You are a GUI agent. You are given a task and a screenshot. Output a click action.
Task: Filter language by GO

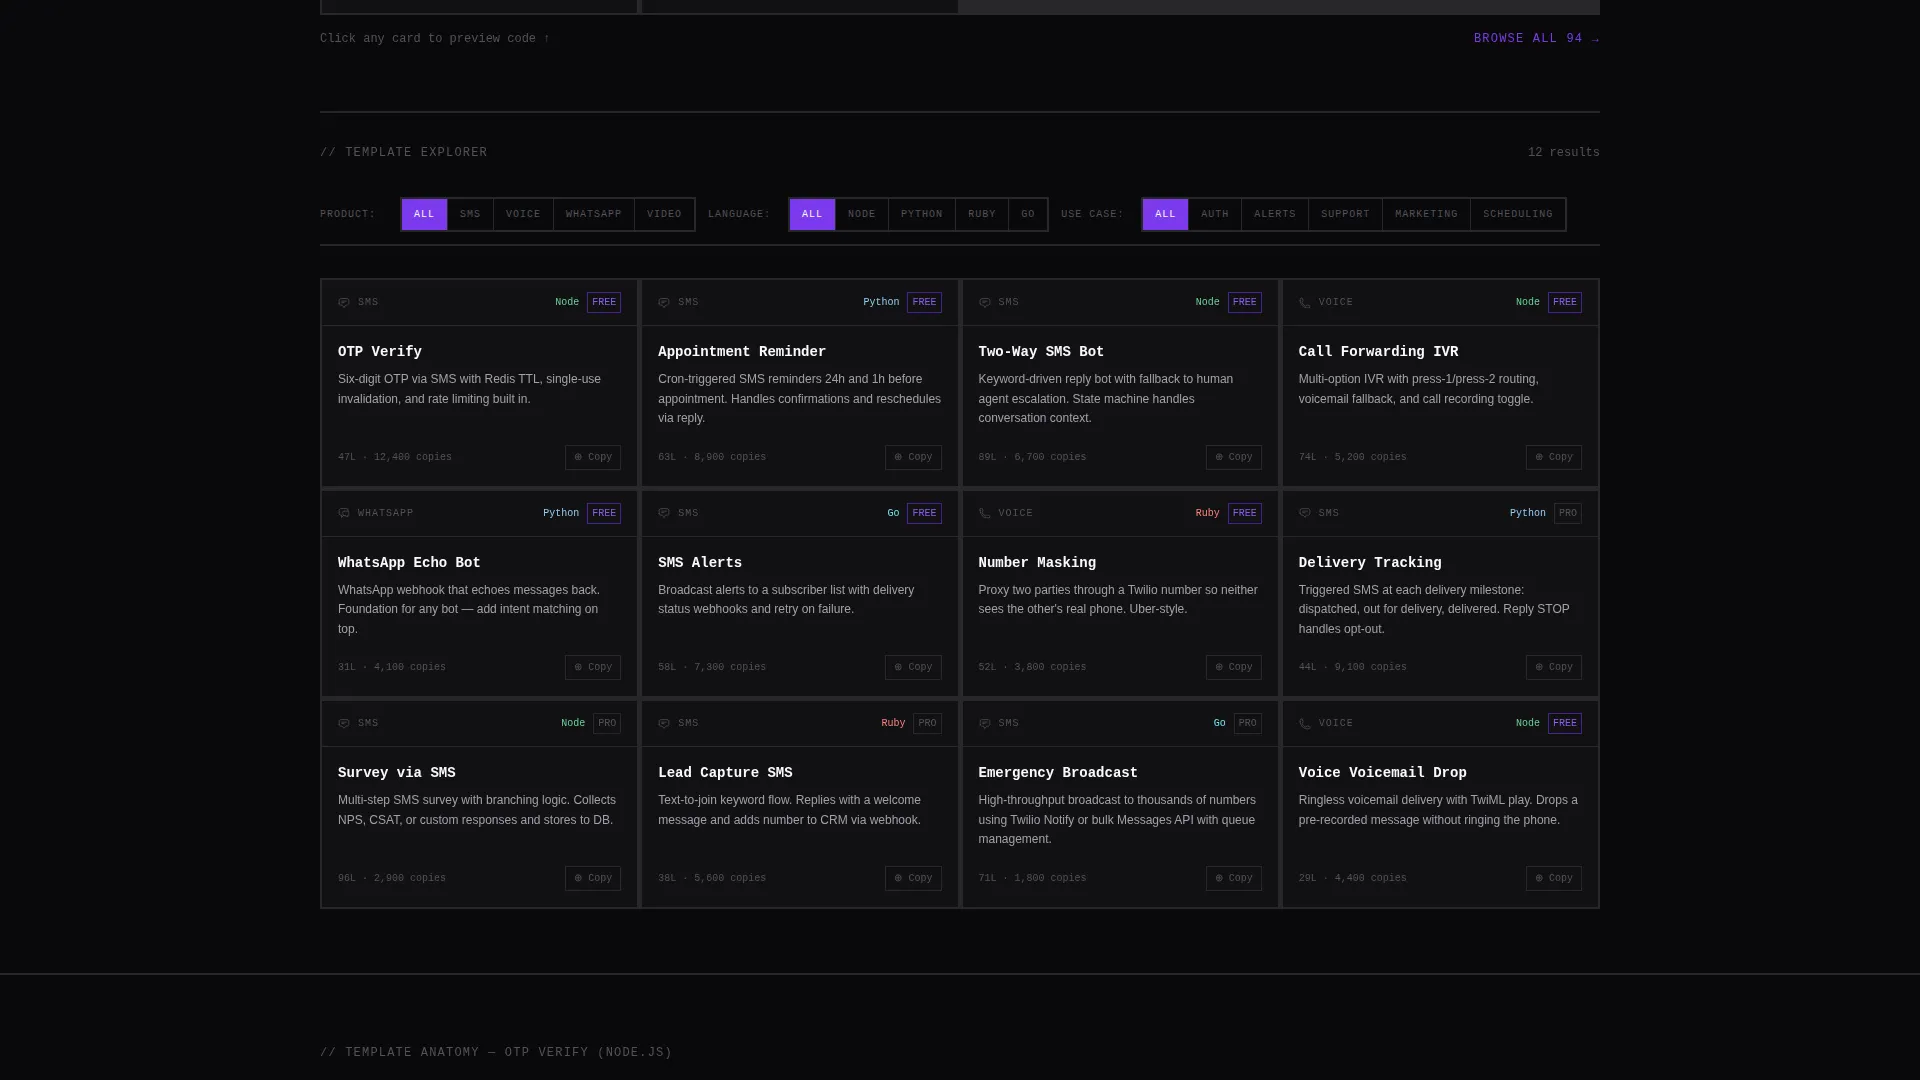pos(1028,214)
